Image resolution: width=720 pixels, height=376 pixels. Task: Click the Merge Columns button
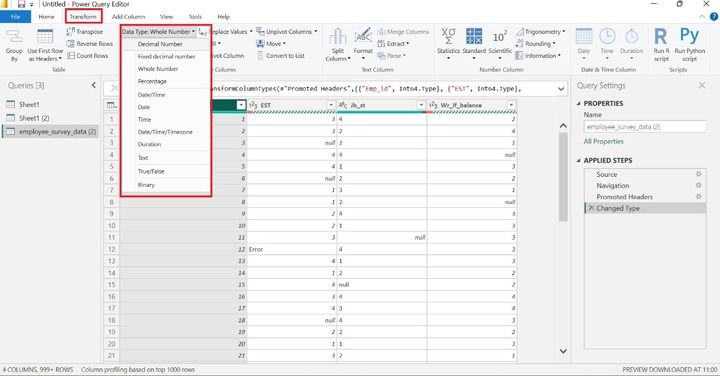tap(403, 32)
